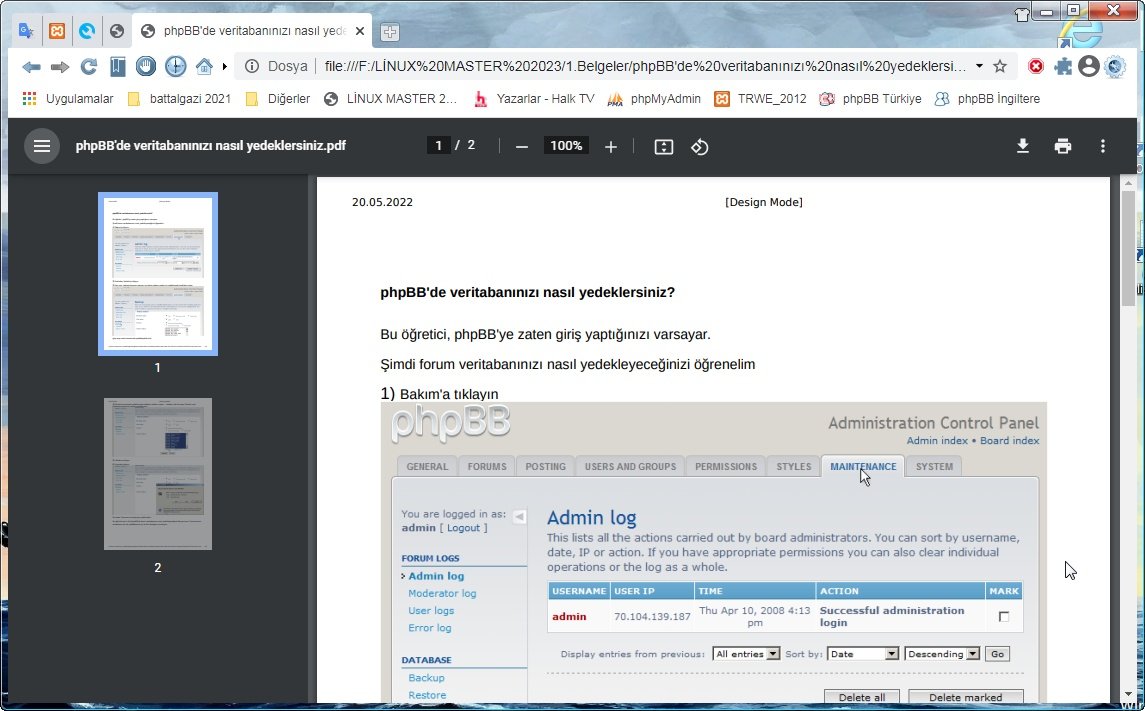Open the phpBB Türkiye bookmark

(x=870, y=99)
